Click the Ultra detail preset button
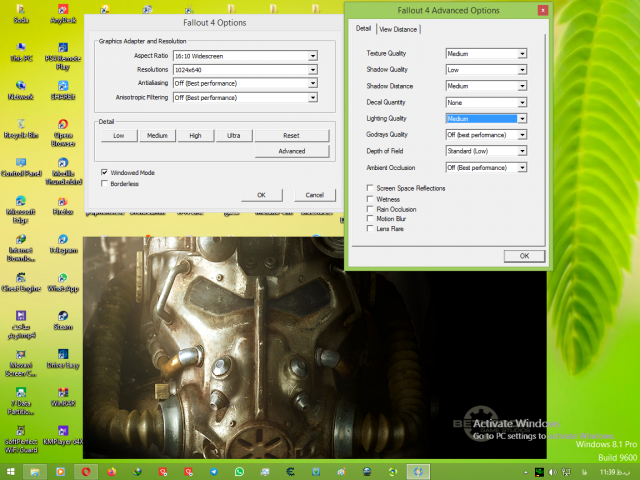640x480 pixels. tap(233, 135)
